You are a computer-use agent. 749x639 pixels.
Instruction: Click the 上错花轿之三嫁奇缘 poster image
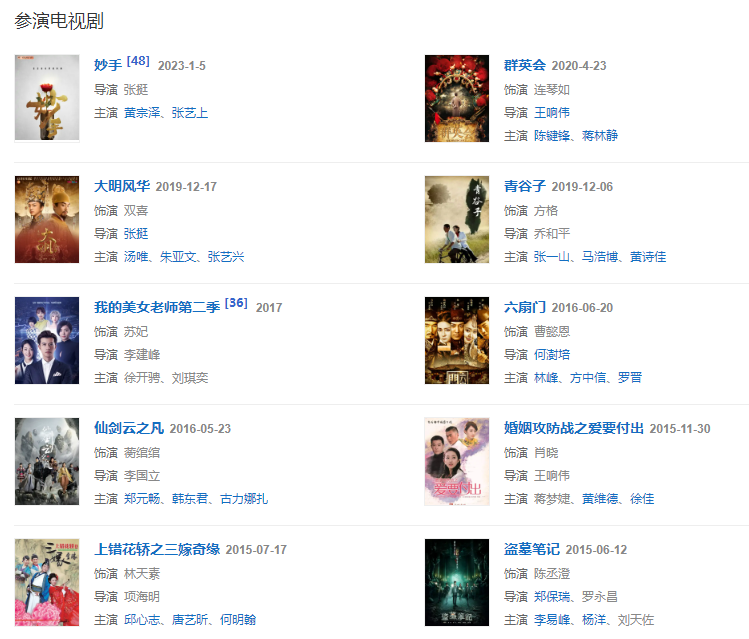47,582
